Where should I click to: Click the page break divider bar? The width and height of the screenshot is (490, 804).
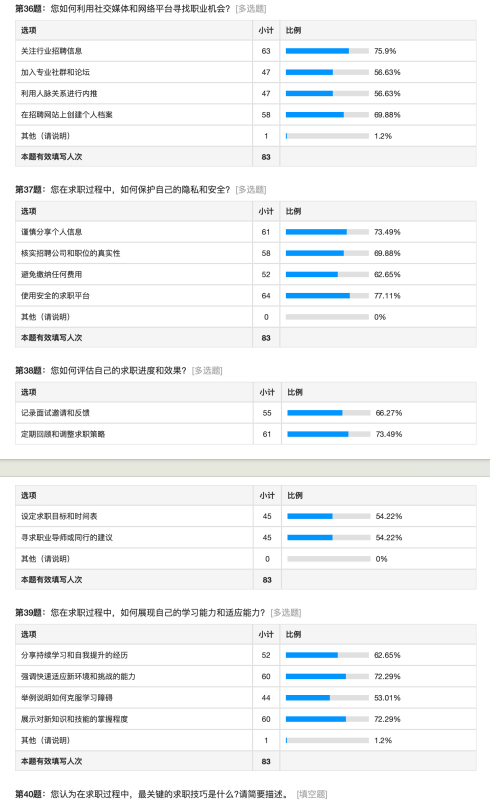[x=245, y=468]
